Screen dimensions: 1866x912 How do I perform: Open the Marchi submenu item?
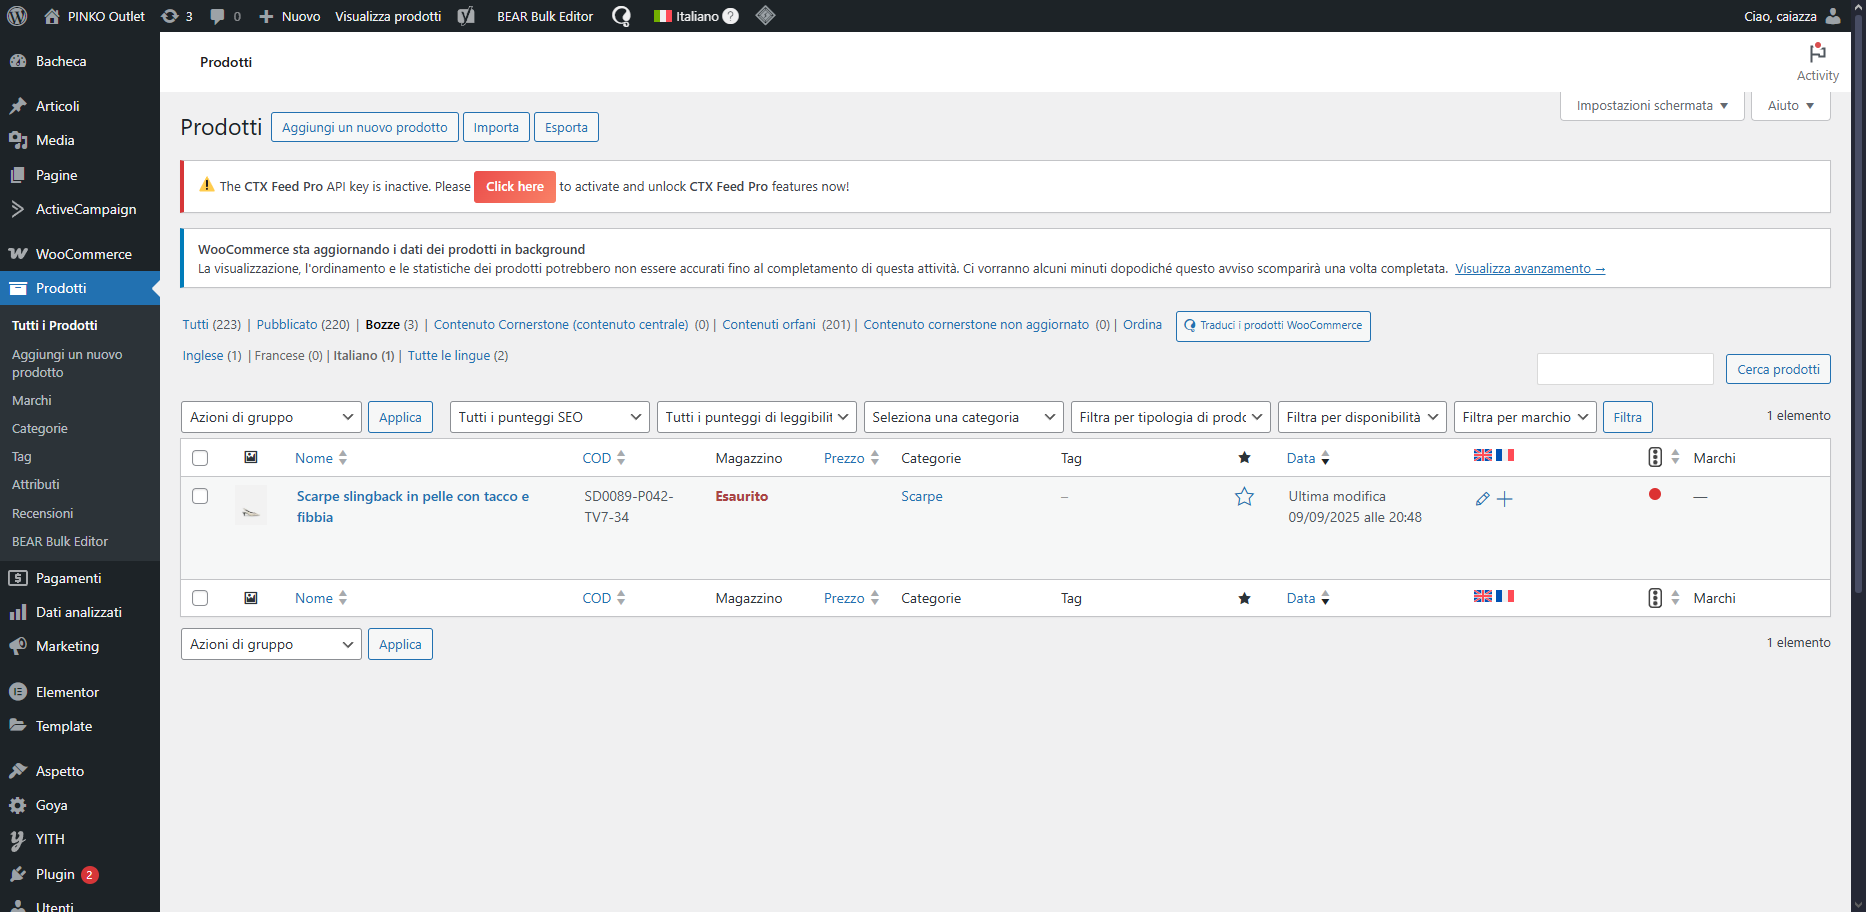click(32, 400)
